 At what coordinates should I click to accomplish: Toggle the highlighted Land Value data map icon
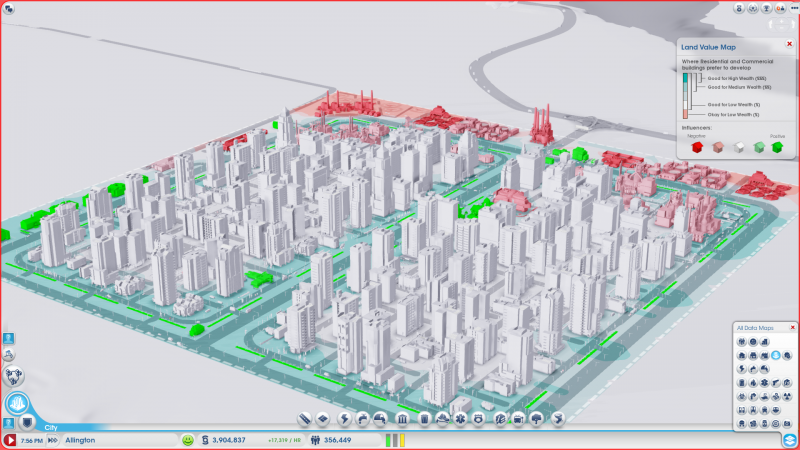pyautogui.click(x=775, y=355)
